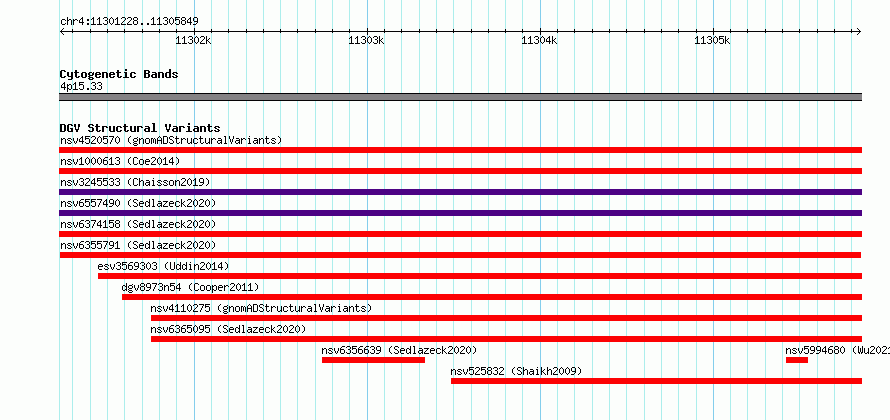Click the red bar under nsv6374158

460,234
